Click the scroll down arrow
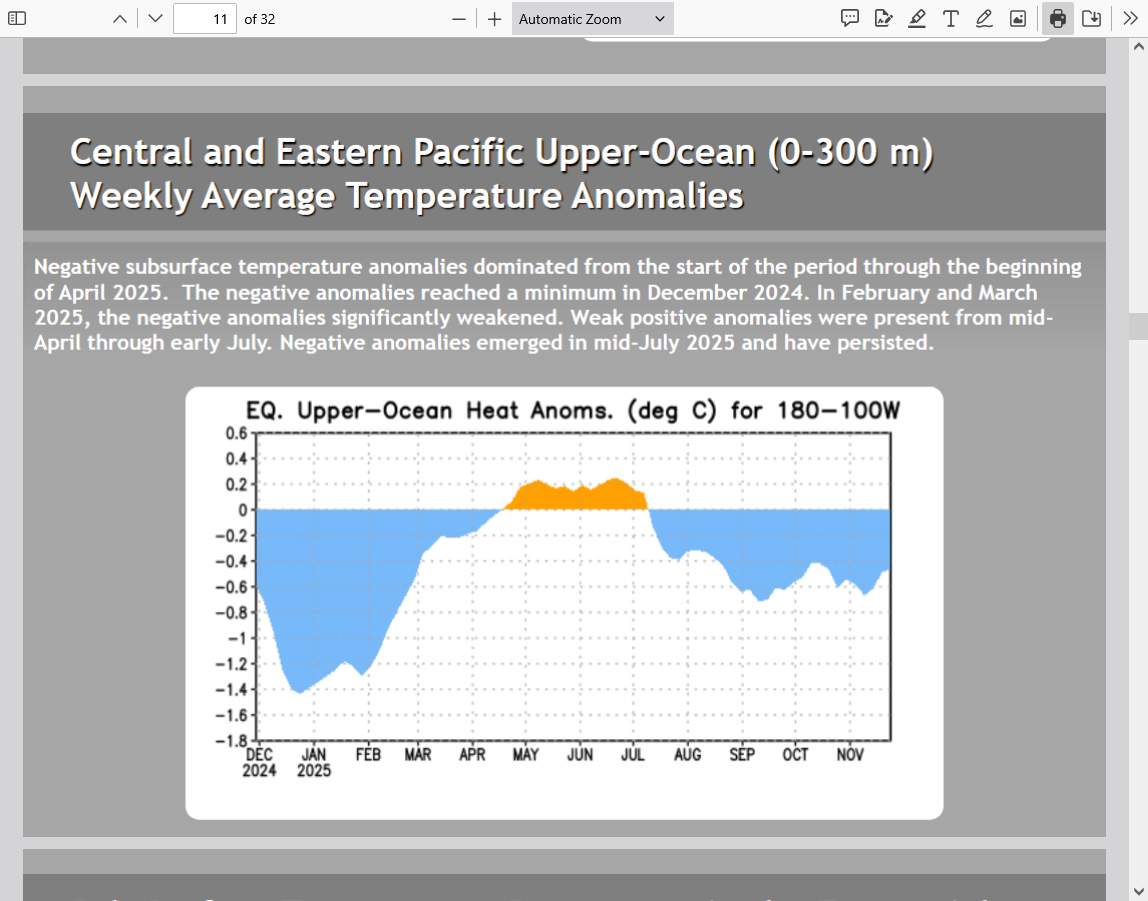1148x901 pixels. 1138,890
